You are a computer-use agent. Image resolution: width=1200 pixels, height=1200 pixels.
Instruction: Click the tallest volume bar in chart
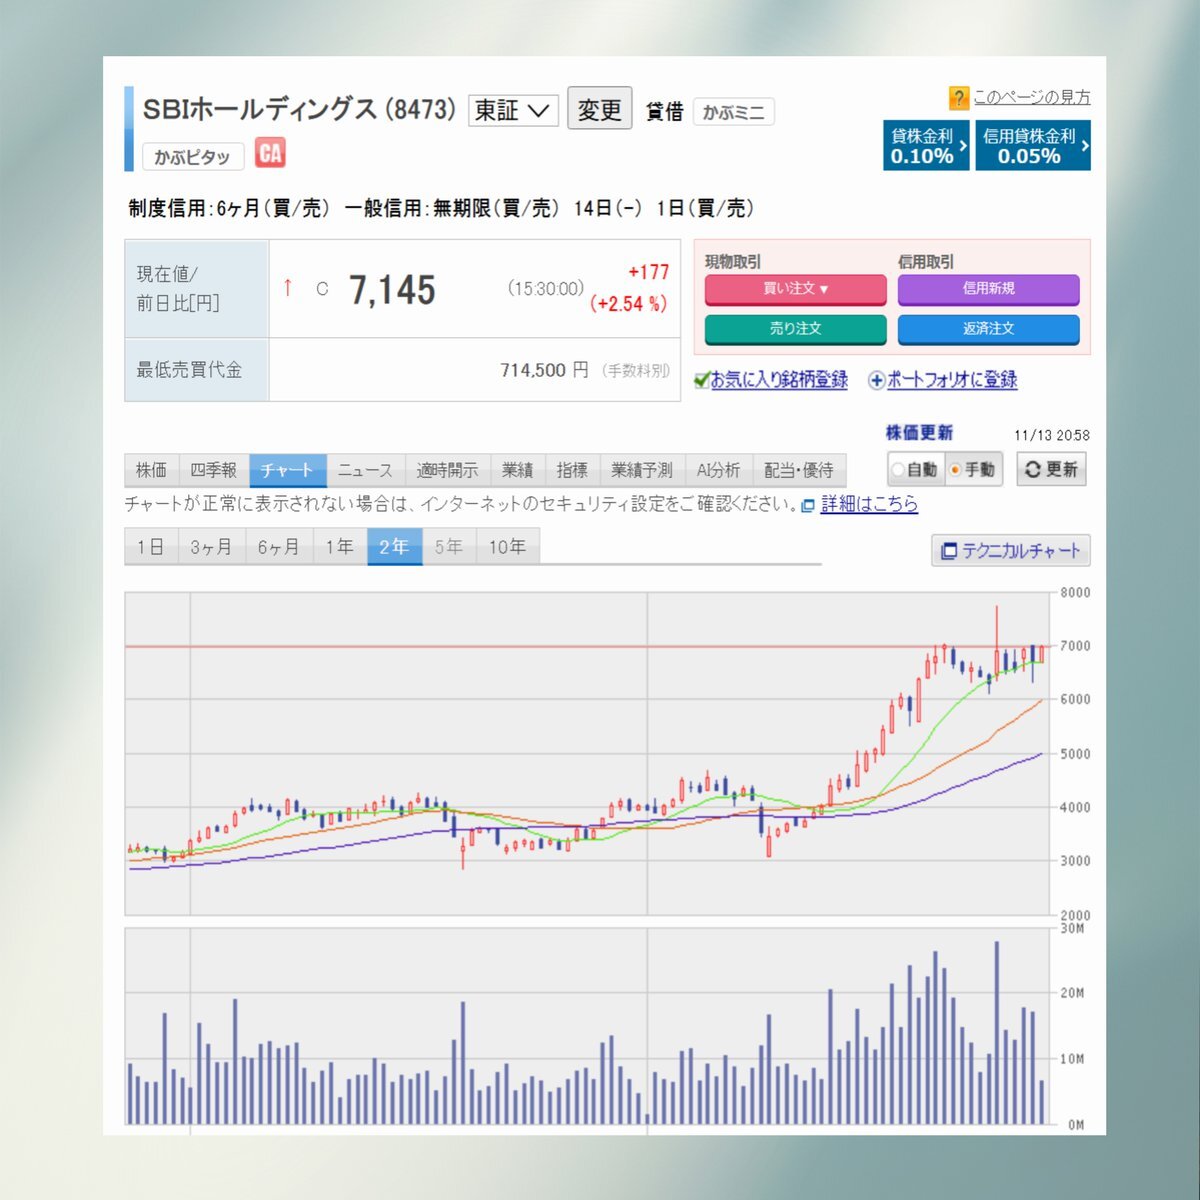click(996, 1030)
